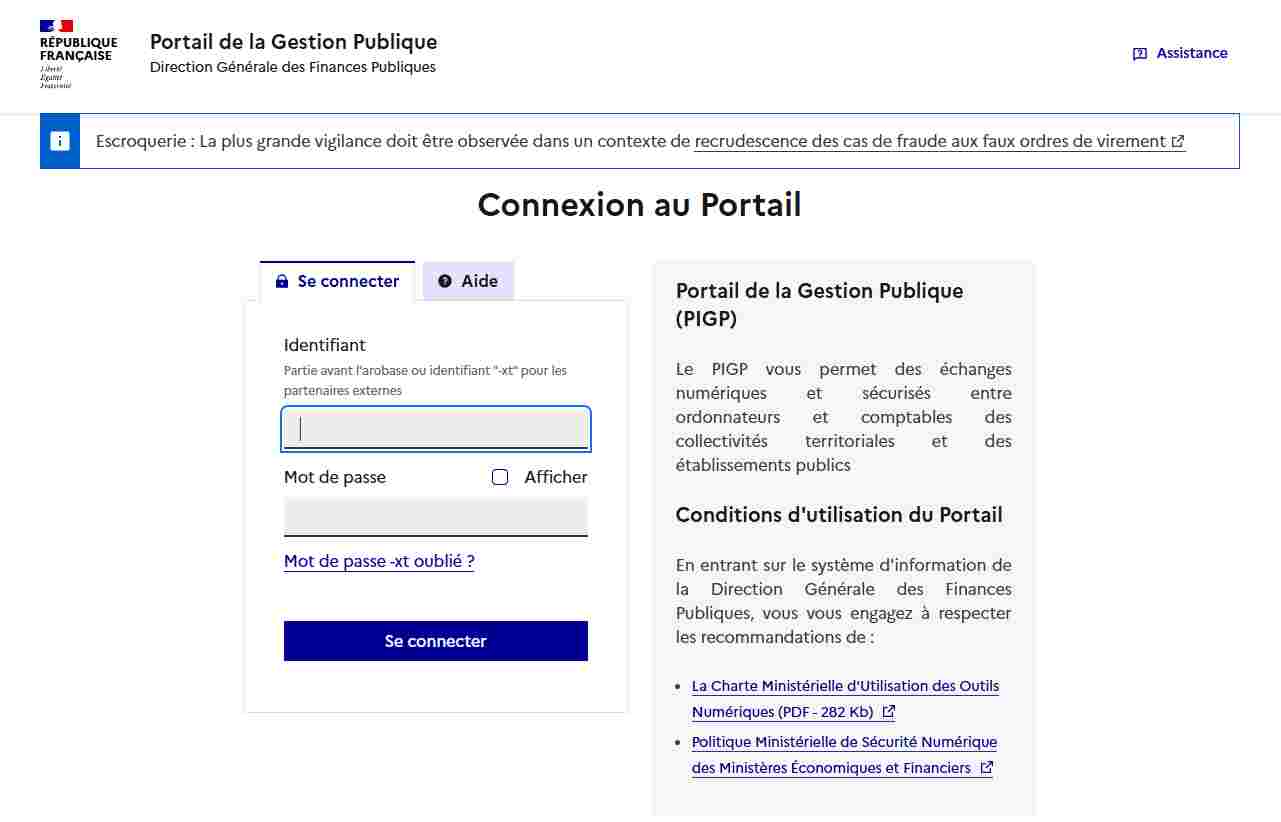Focus the Identifiant input field
The height and width of the screenshot is (822, 1281).
(x=436, y=429)
